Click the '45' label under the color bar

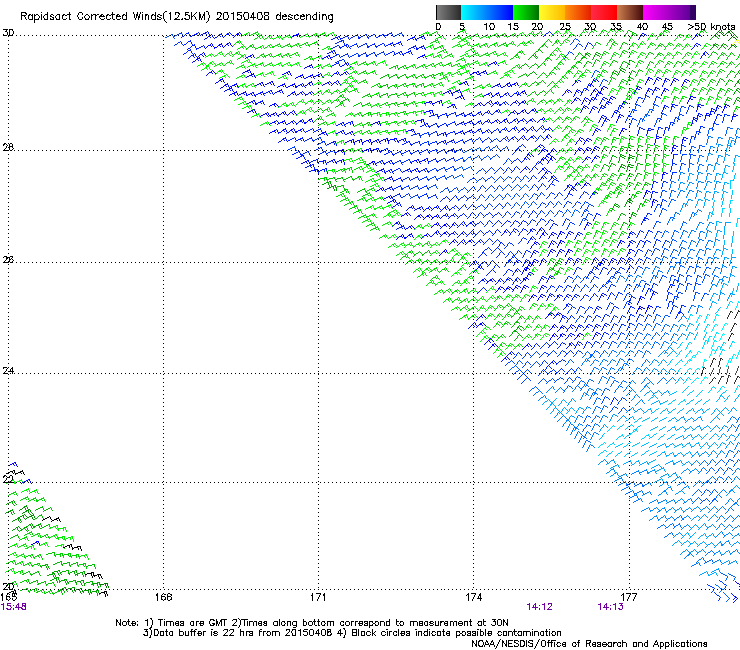click(667, 26)
